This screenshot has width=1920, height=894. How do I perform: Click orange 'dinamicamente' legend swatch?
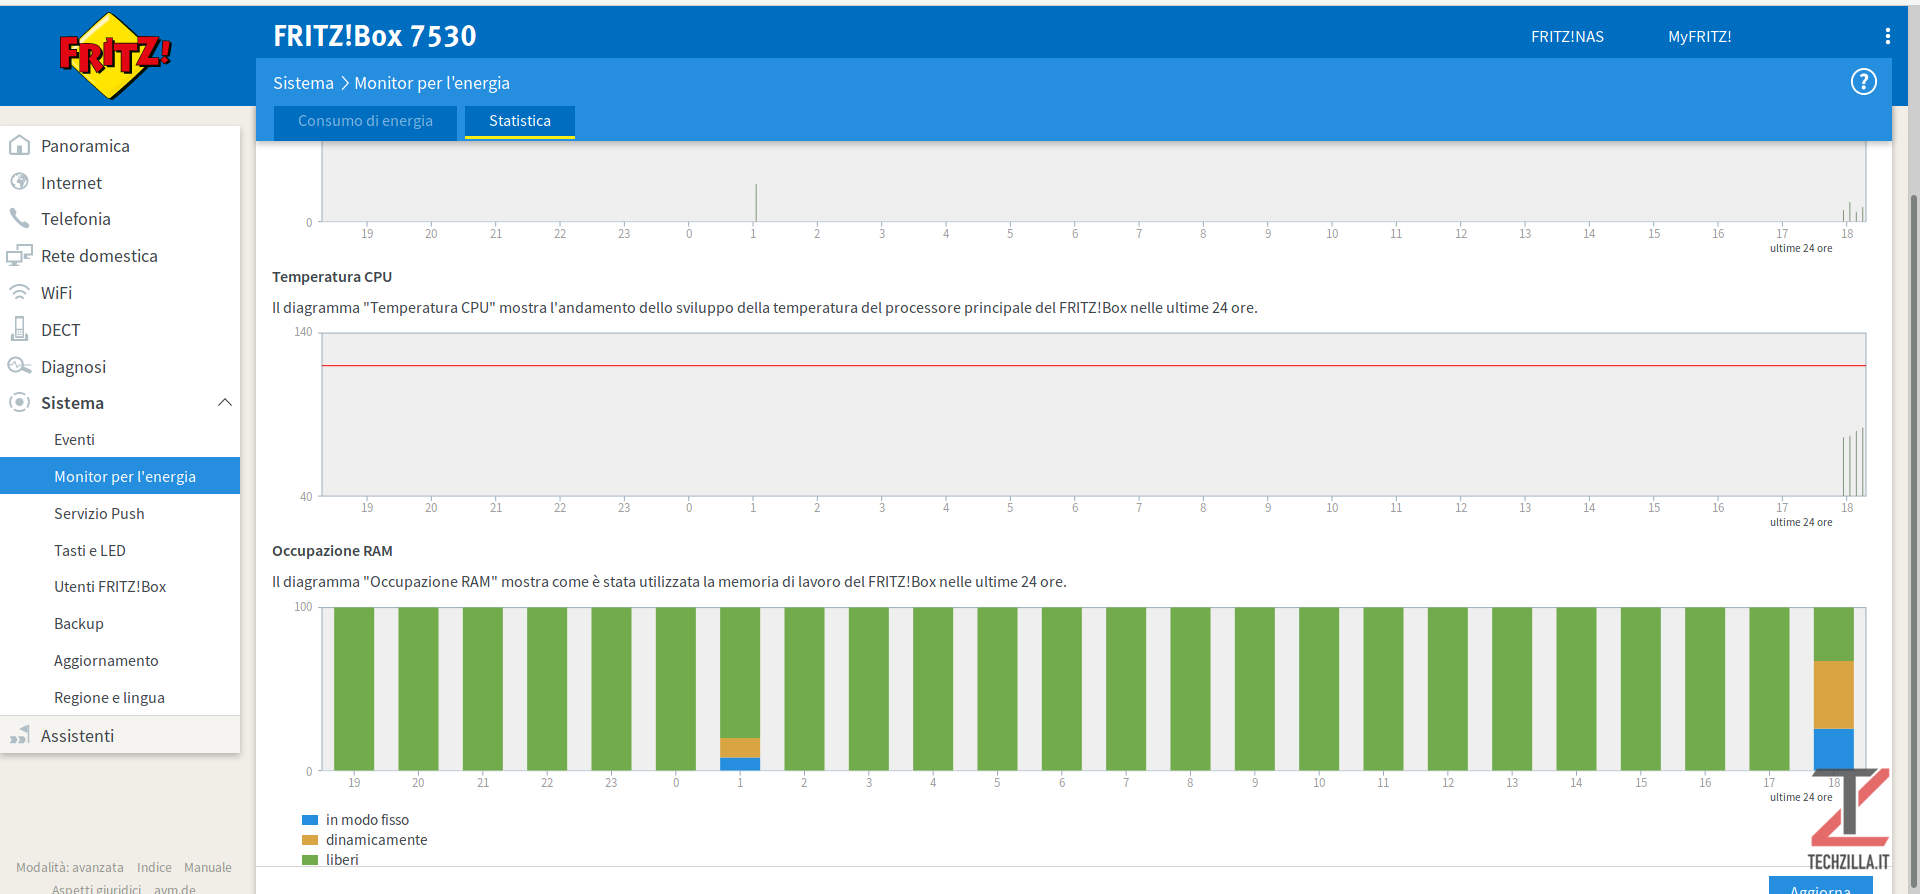coord(310,840)
